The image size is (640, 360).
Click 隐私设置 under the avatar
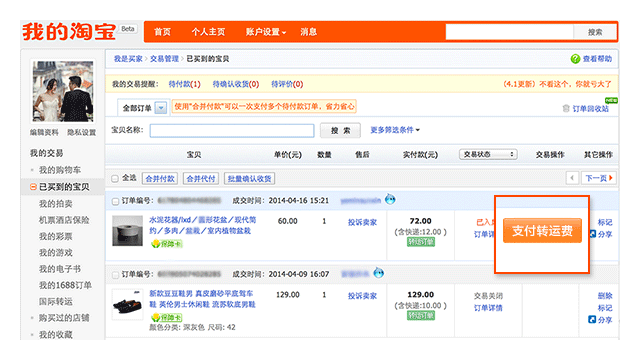tap(81, 132)
